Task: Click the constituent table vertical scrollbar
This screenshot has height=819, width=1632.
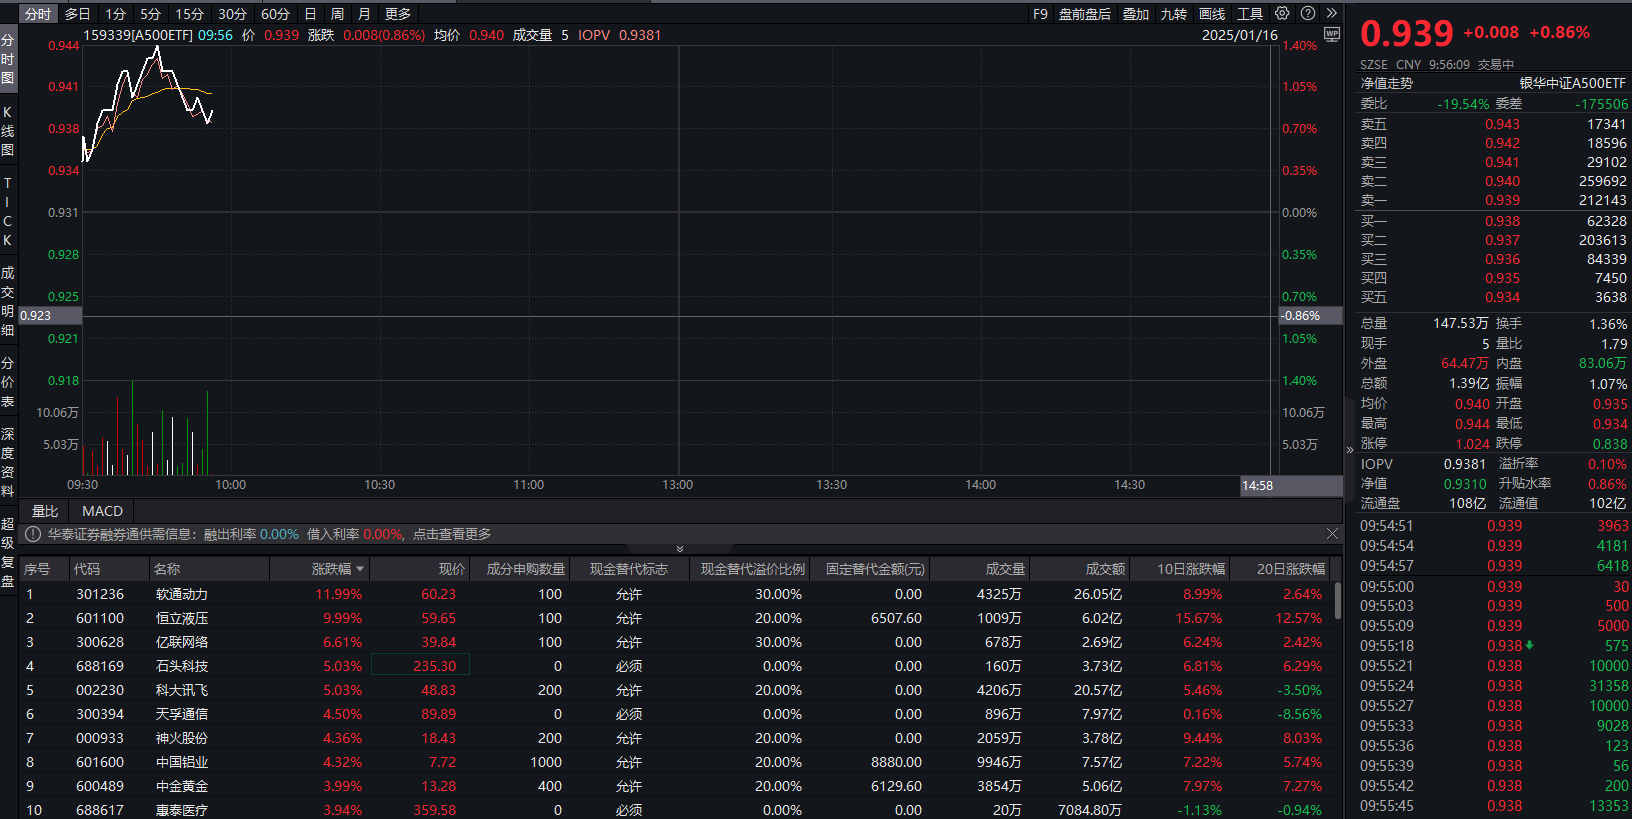Action: tap(1338, 600)
